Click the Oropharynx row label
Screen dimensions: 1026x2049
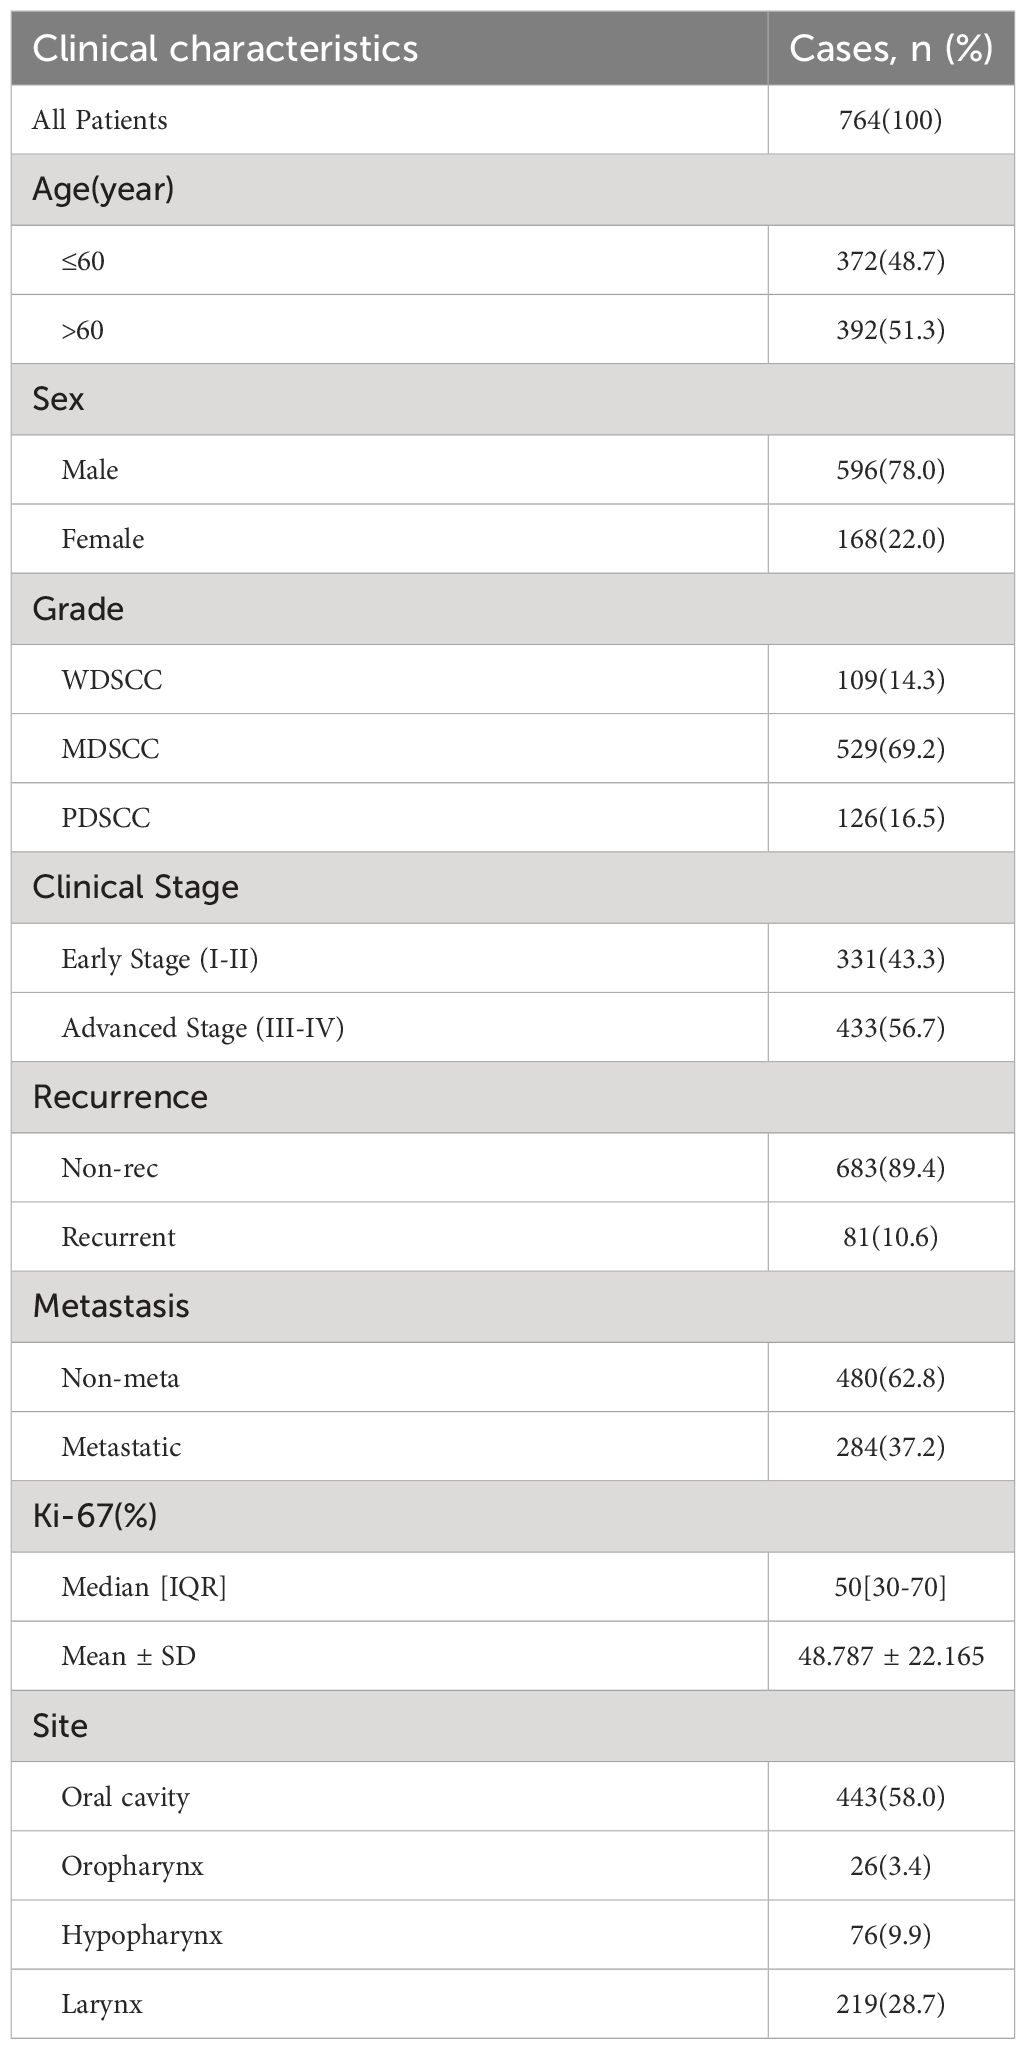[x=132, y=1866]
